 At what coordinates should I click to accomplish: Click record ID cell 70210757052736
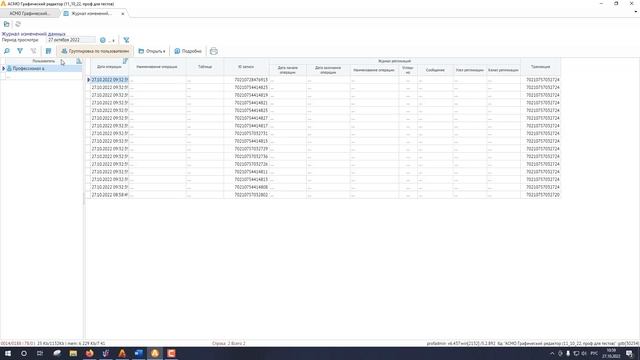coord(247,156)
